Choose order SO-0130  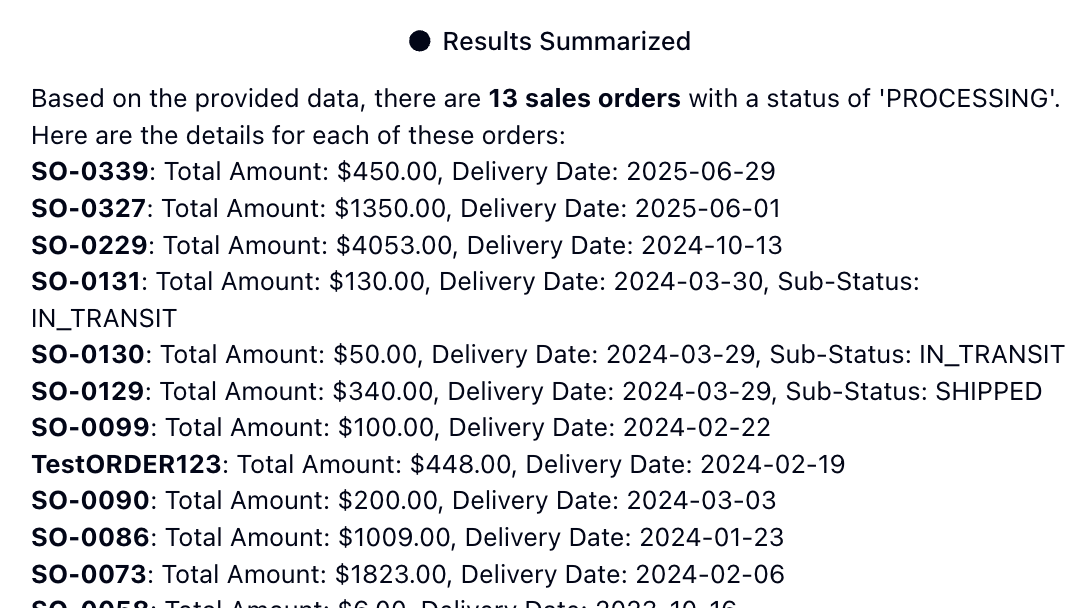[x=88, y=355]
